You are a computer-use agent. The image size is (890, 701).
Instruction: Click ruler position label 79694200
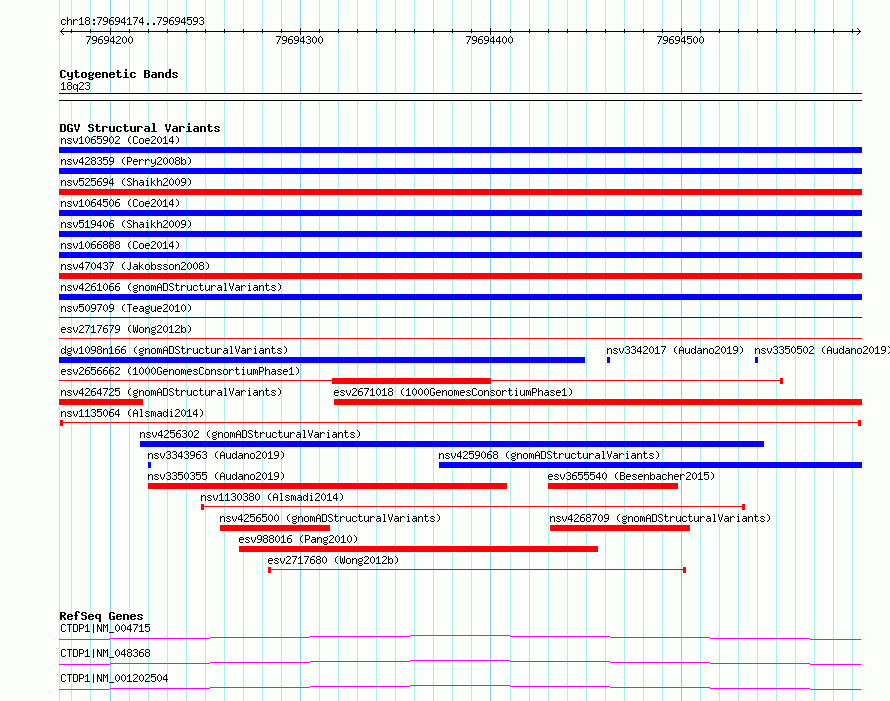point(110,40)
